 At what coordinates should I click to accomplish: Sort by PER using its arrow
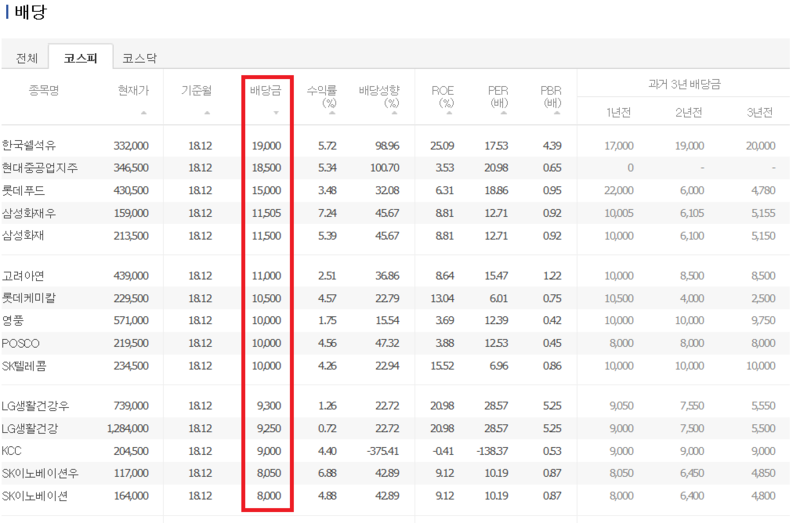(504, 113)
